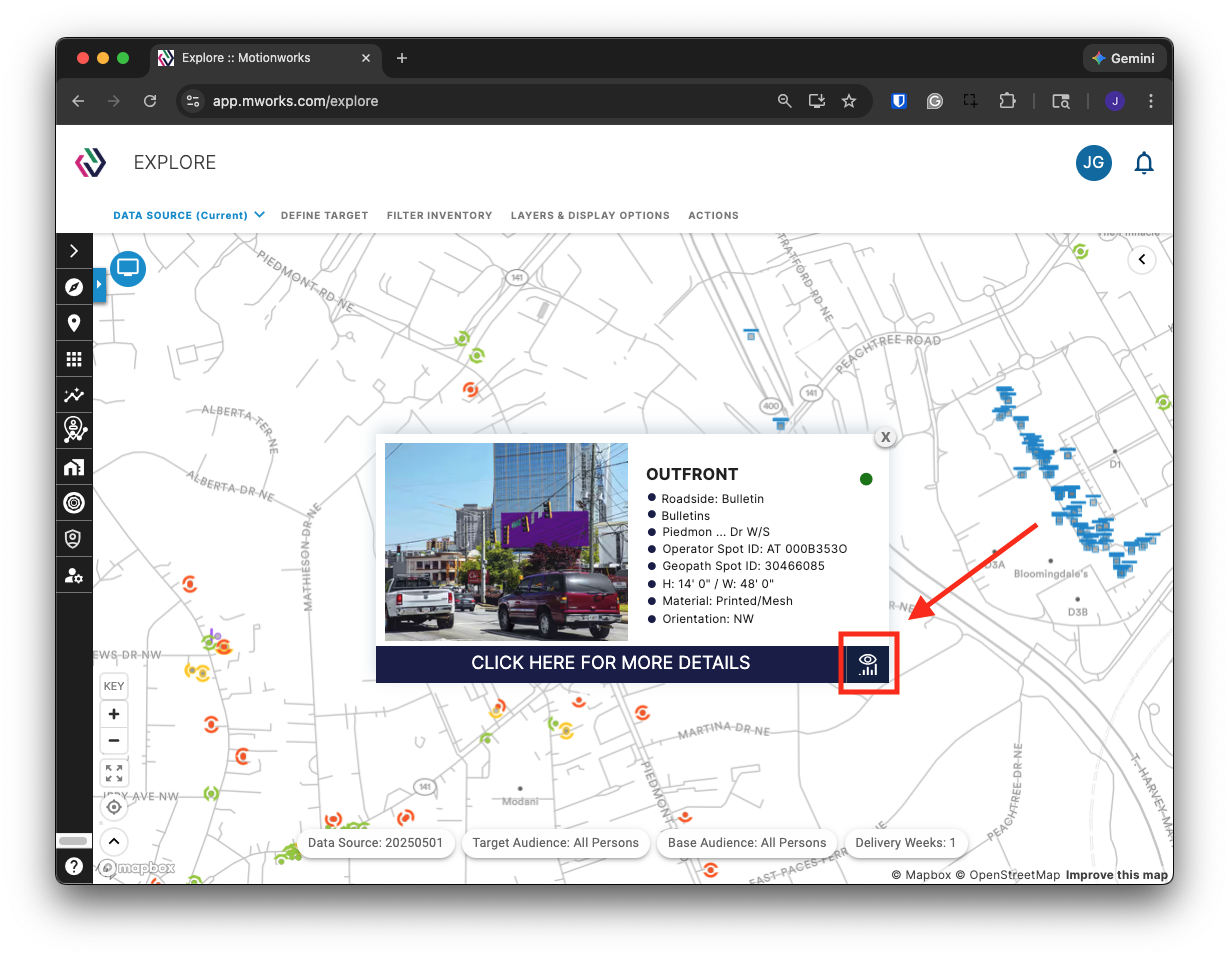The height and width of the screenshot is (958, 1229).
Task: Open the Grammarly extension icon
Action: (x=935, y=101)
